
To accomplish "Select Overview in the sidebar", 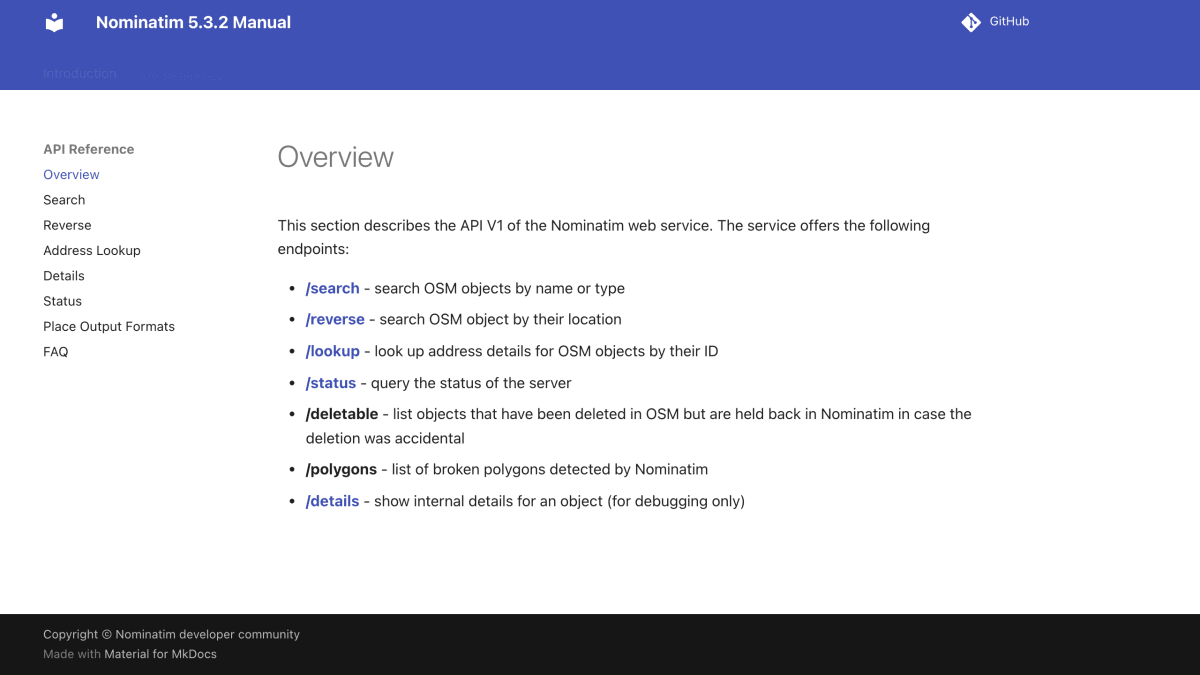I will 71,175.
